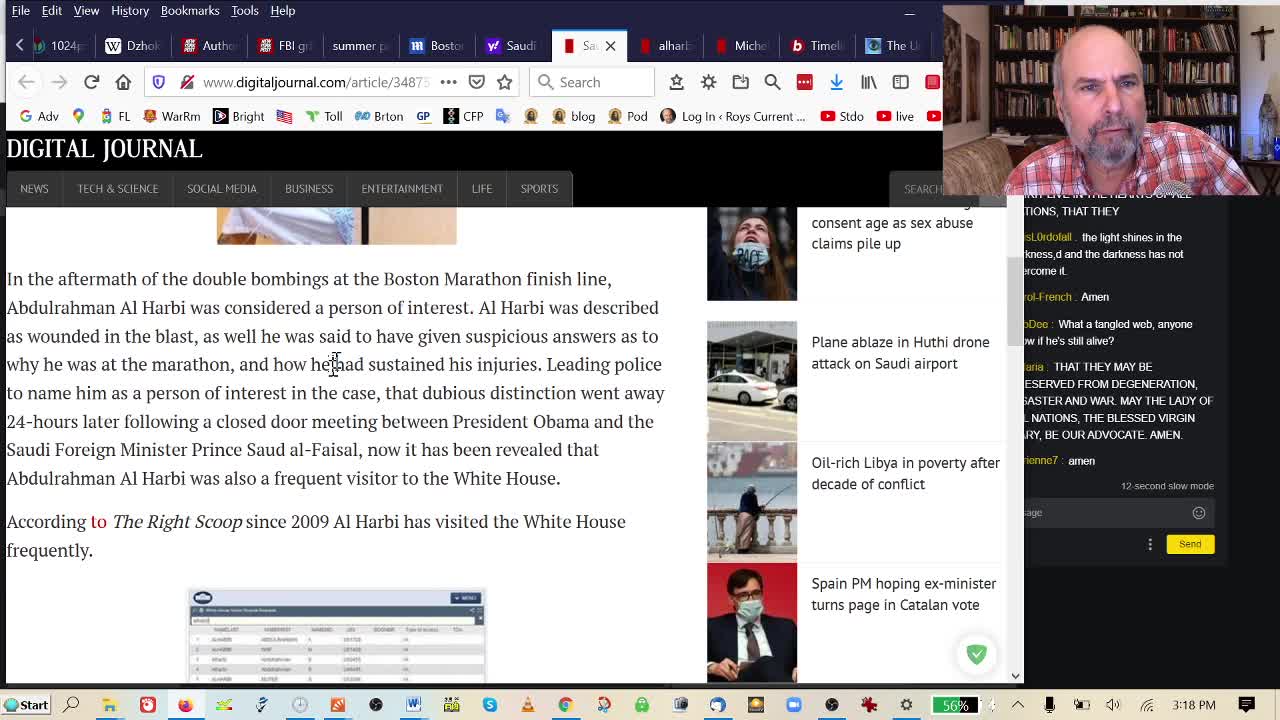Screen dimensions: 1280x720
Task: Open Word from the taskbar
Action: click(414, 705)
